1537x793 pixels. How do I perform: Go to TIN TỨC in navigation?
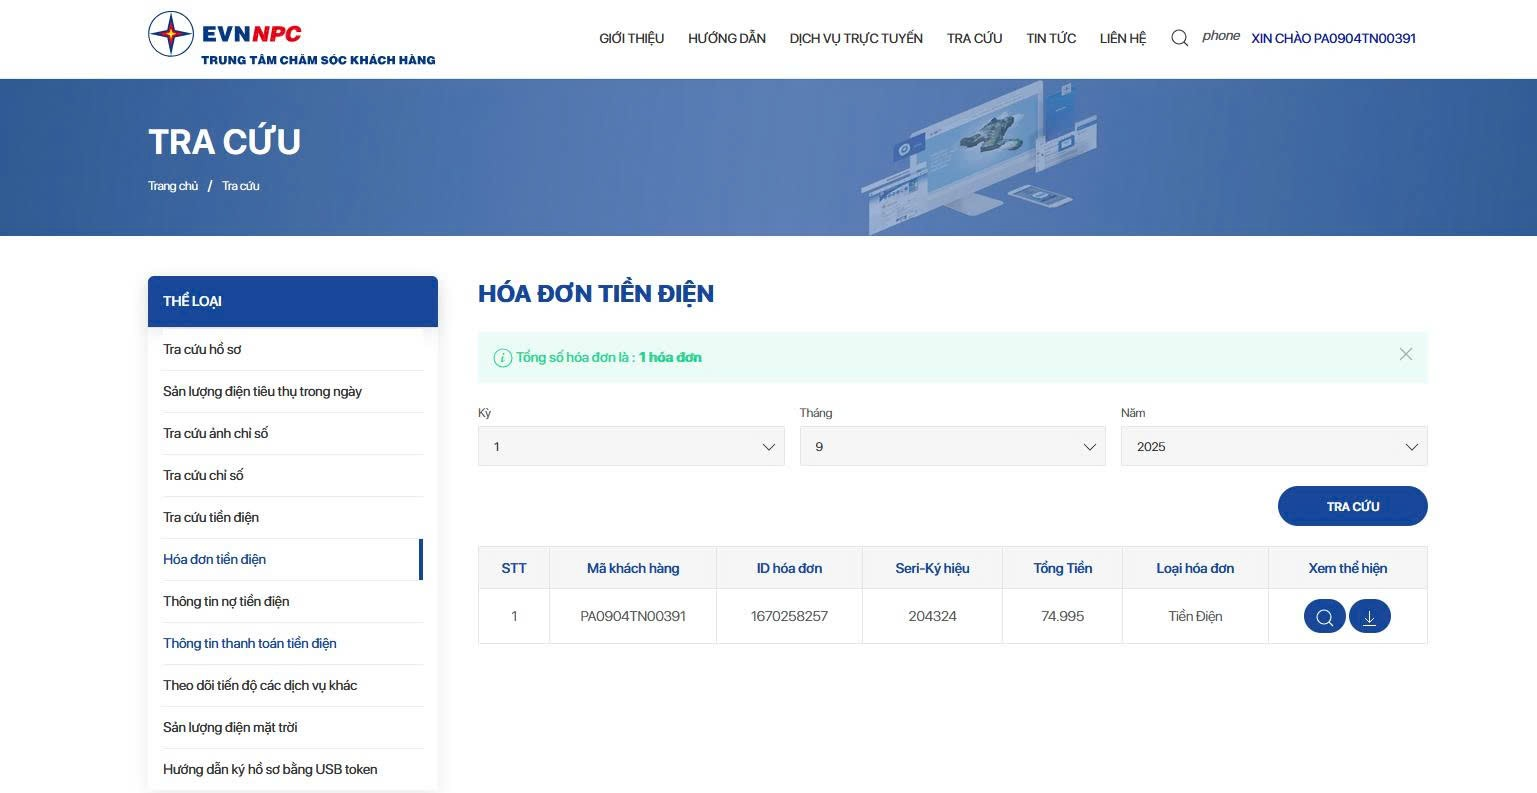click(1051, 38)
